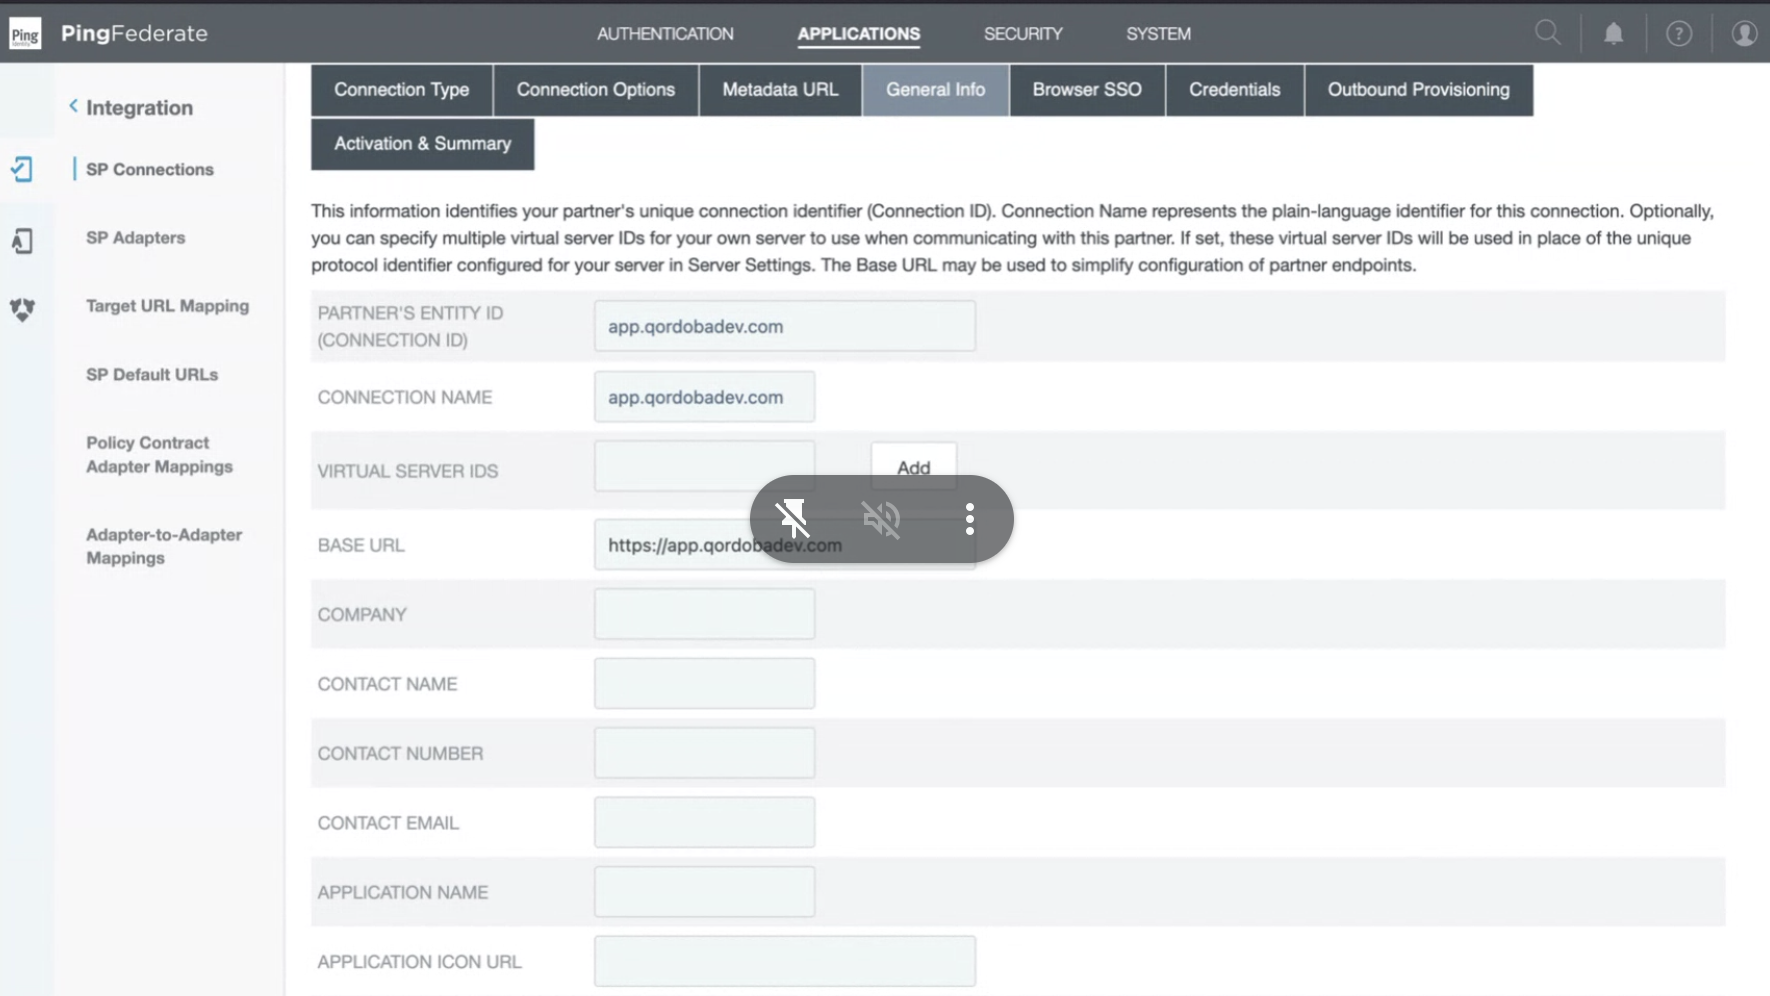Open SP Default URLs in sidebar
This screenshot has width=1770, height=996.
[152, 375]
